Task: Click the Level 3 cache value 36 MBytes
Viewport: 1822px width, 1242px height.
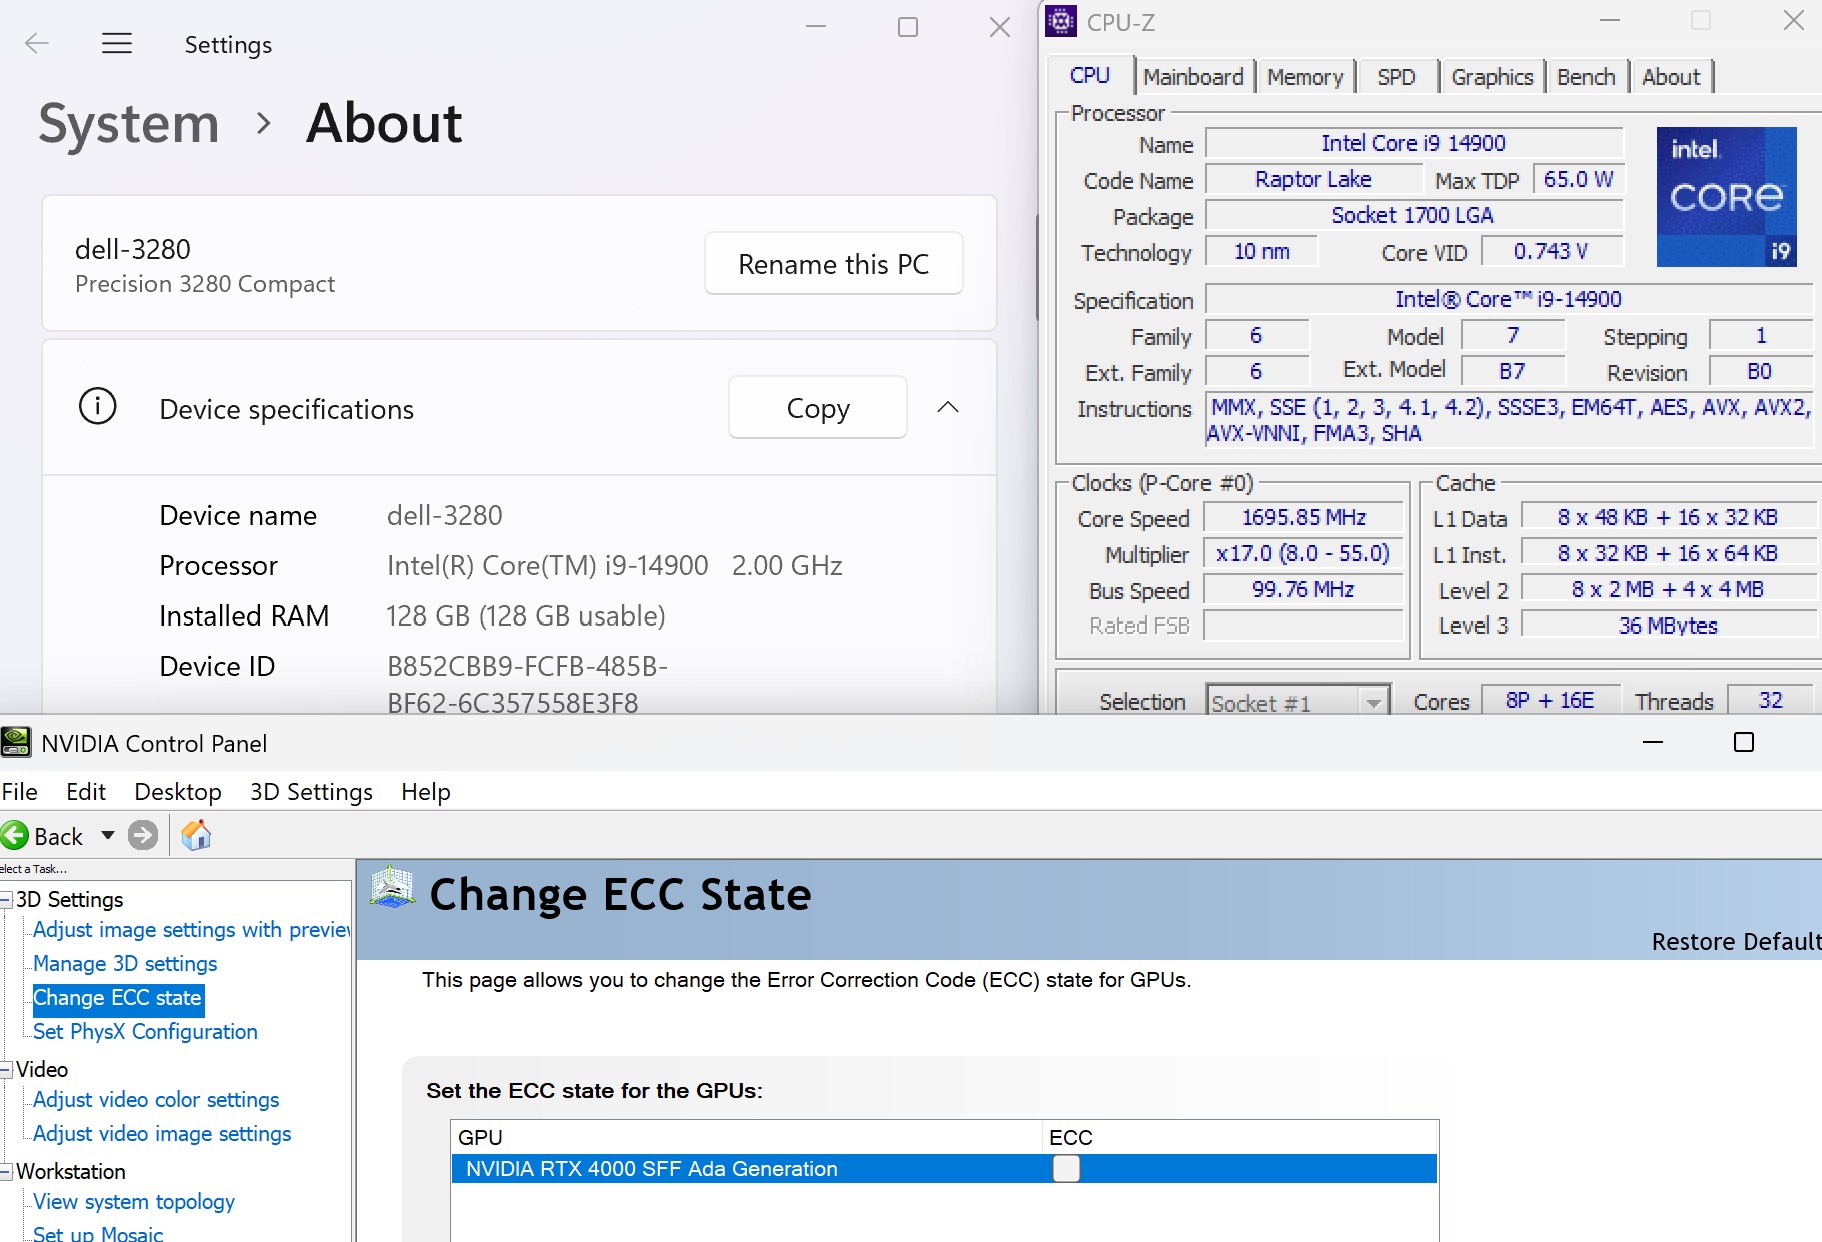Action: [1668, 625]
